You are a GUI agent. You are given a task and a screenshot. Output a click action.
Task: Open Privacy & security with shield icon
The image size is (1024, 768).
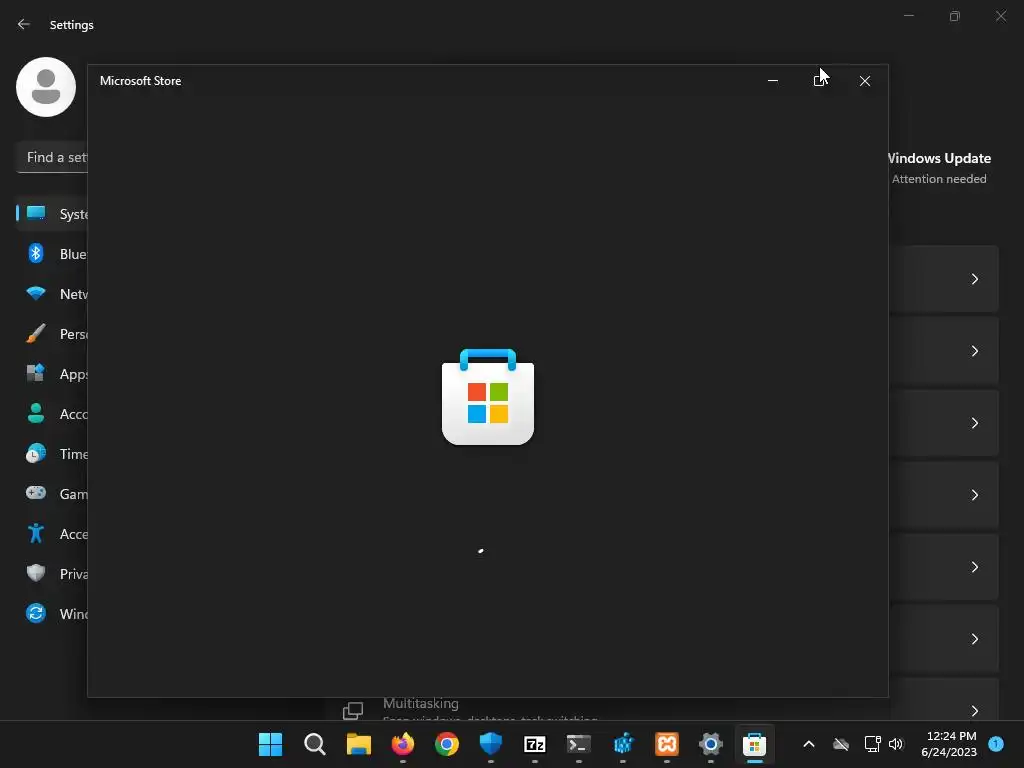click(x=52, y=573)
